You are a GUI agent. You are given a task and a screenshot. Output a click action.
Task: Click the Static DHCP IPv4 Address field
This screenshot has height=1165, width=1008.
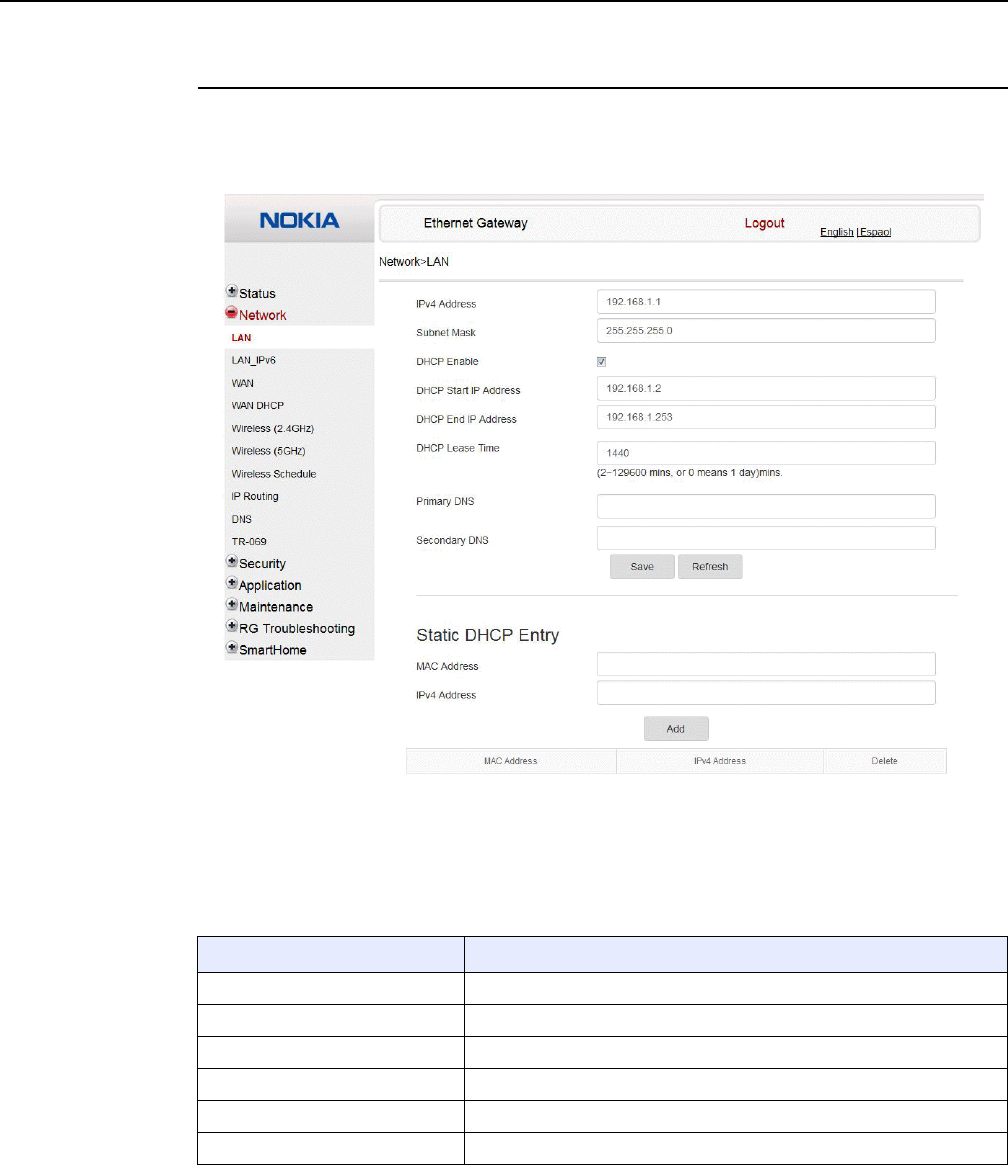766,692
